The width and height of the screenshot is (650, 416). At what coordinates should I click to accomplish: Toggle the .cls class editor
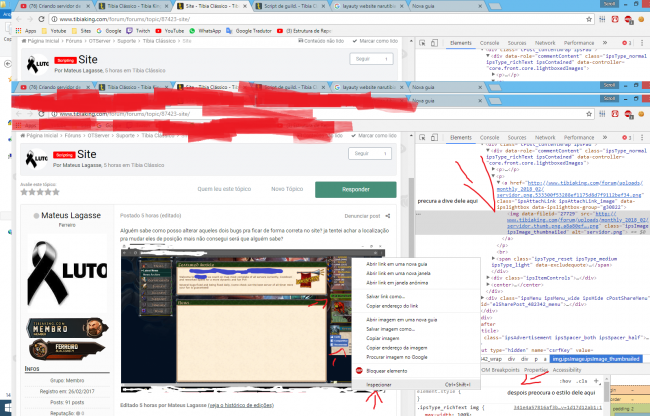582,381
